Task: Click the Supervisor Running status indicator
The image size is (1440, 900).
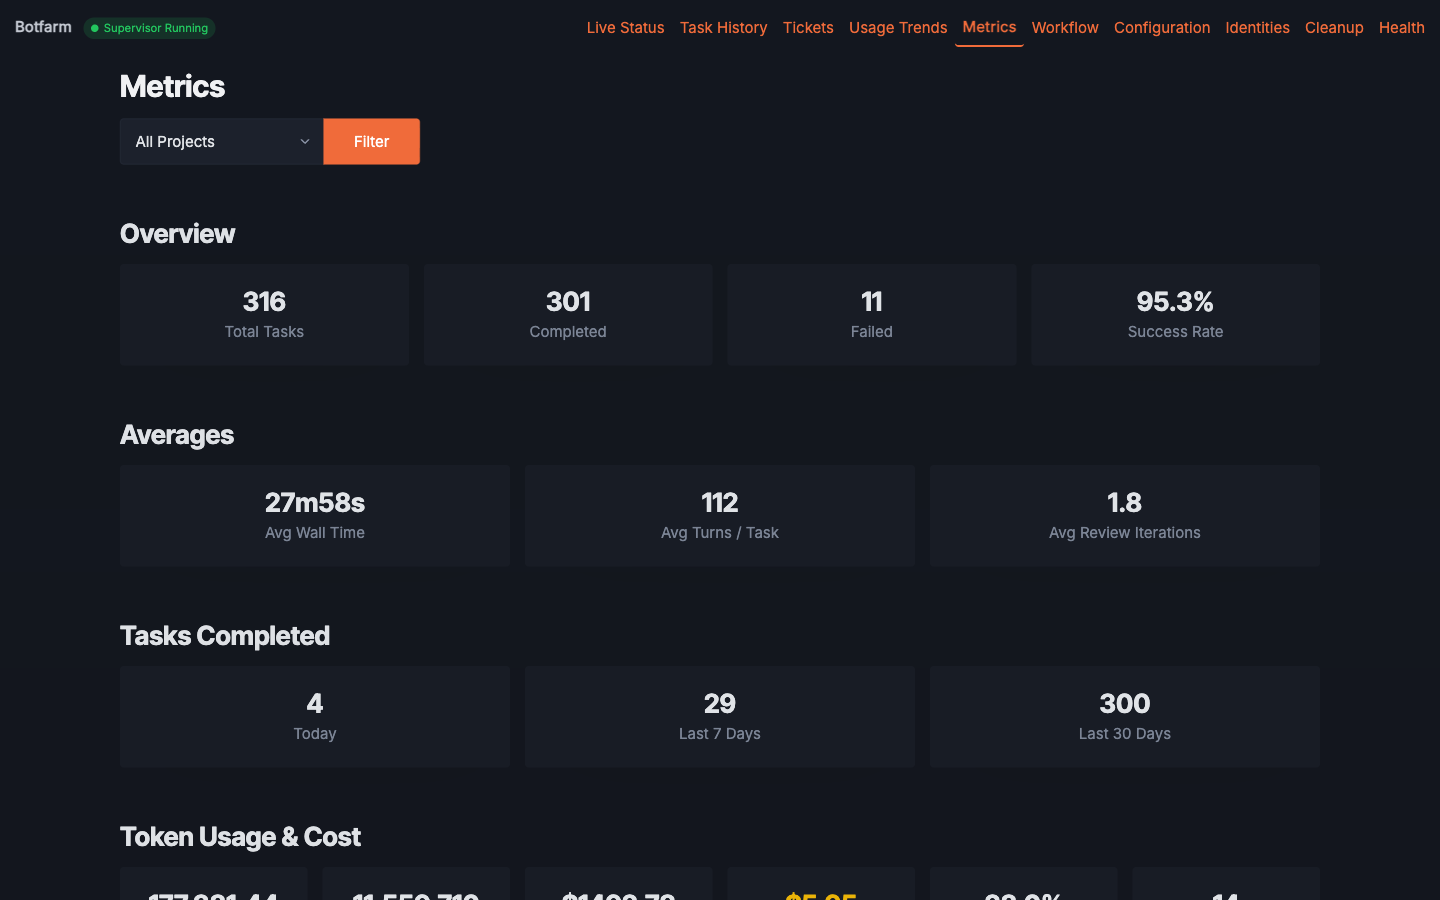Action: click(x=149, y=28)
